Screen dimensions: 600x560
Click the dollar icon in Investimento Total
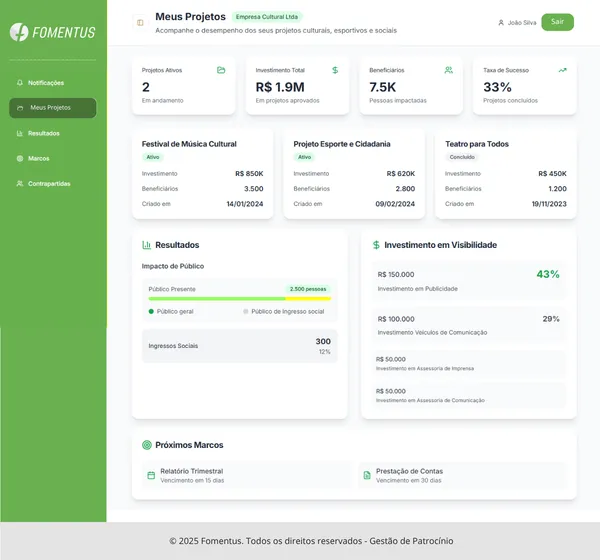(x=335, y=70)
